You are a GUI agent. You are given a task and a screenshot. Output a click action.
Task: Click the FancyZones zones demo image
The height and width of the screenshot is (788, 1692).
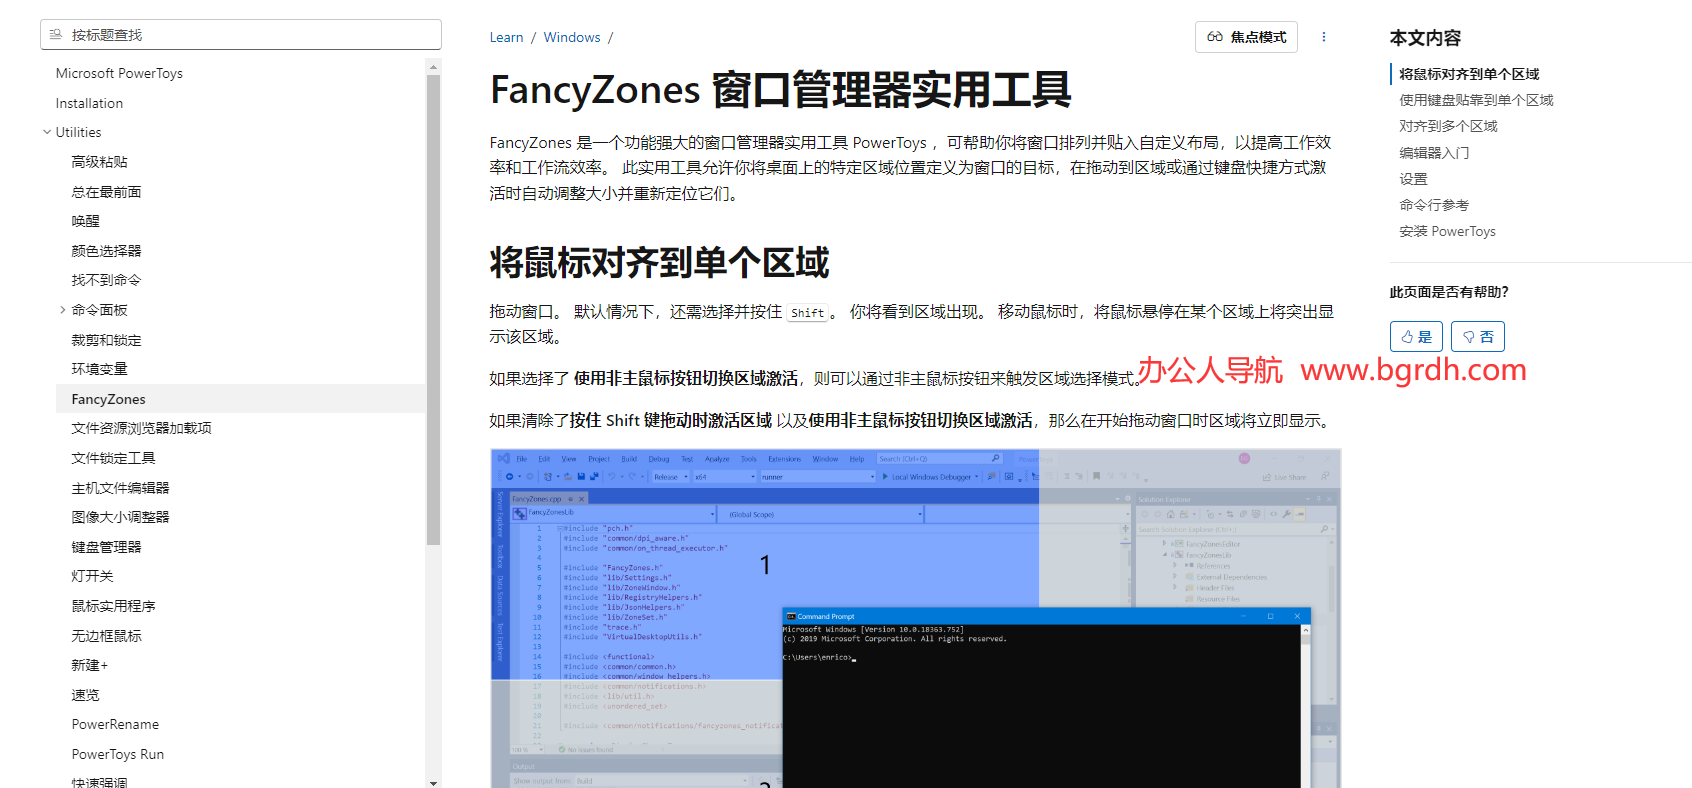click(x=915, y=618)
